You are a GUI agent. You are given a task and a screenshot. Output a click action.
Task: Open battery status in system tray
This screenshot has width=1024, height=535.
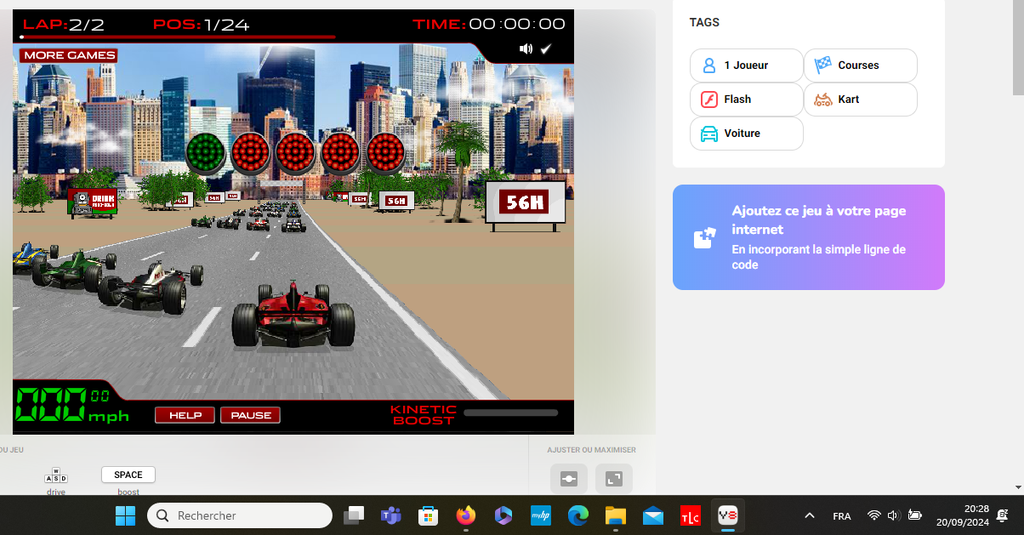tap(914, 515)
